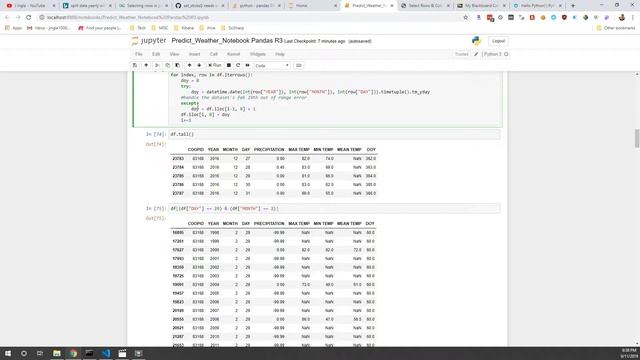Copy selected cells toolbar icon
This screenshot has height=360, width=640.
167,65
